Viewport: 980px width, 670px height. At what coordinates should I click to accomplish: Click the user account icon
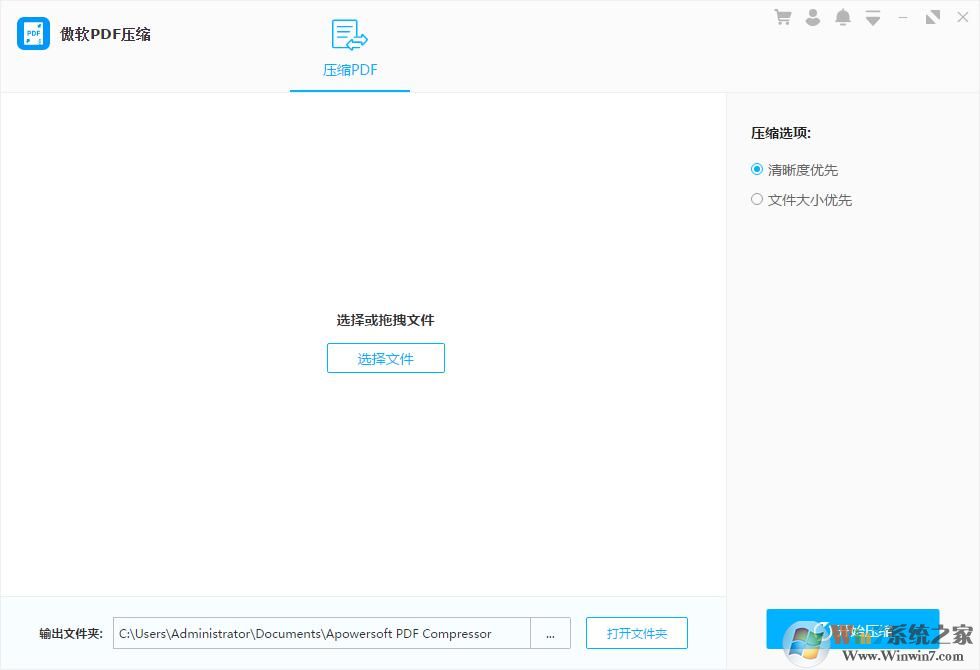click(x=813, y=17)
